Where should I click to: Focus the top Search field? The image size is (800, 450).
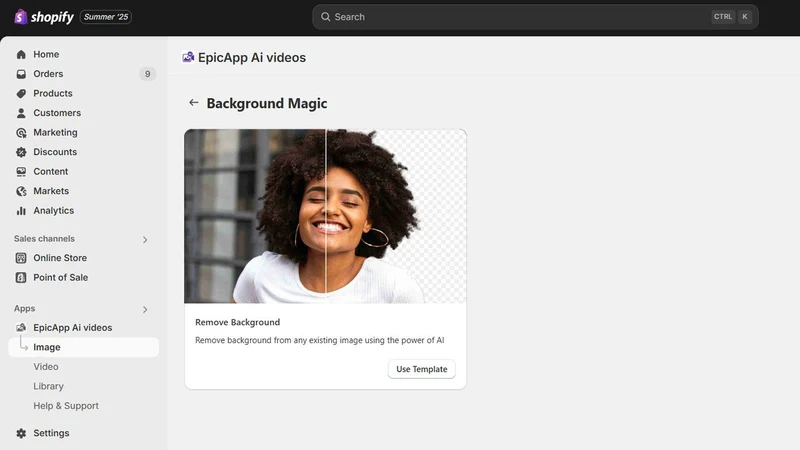[535, 17]
